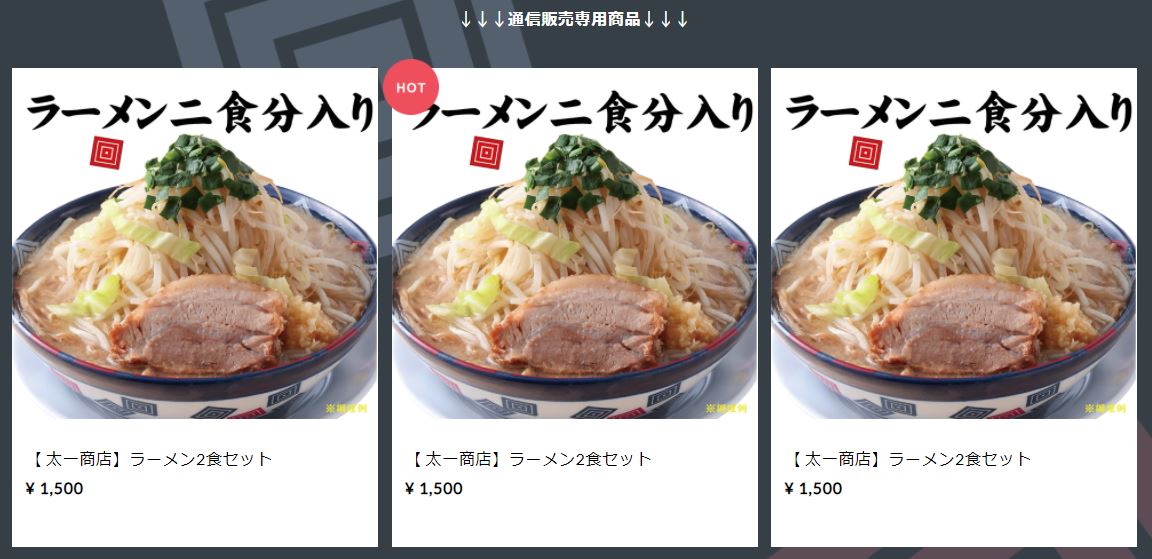Click red square logo in first product image

(107, 153)
